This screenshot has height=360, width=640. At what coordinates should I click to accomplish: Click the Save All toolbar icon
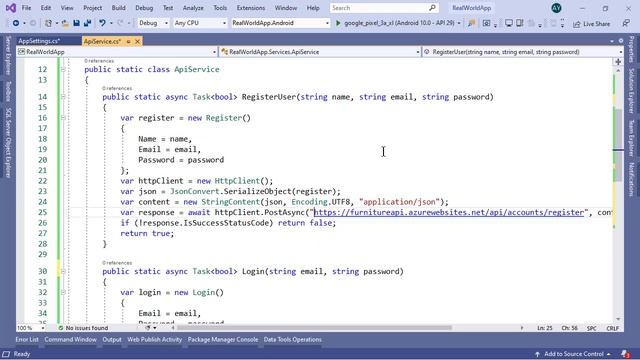[x=87, y=23]
